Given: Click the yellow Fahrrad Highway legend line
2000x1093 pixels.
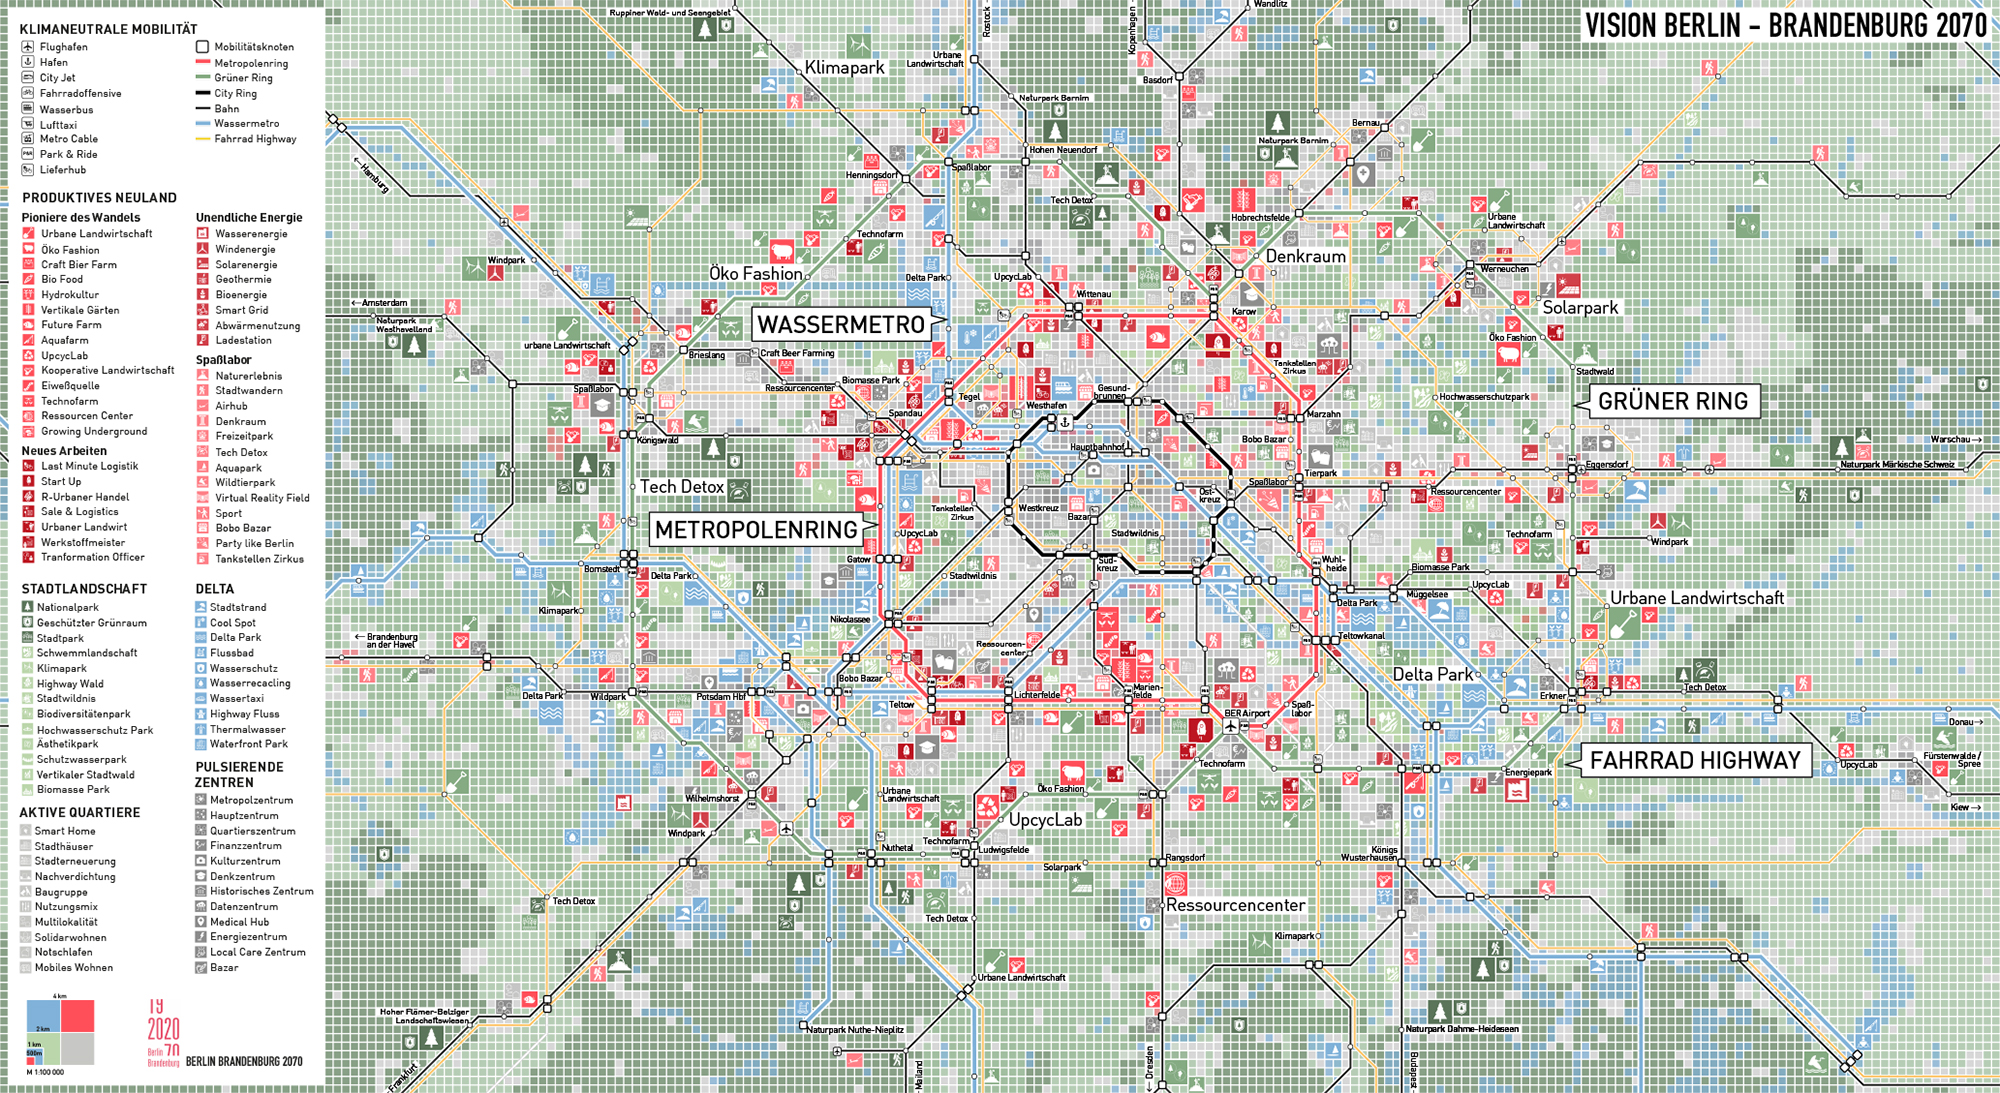Looking at the screenshot, I should (202, 139).
